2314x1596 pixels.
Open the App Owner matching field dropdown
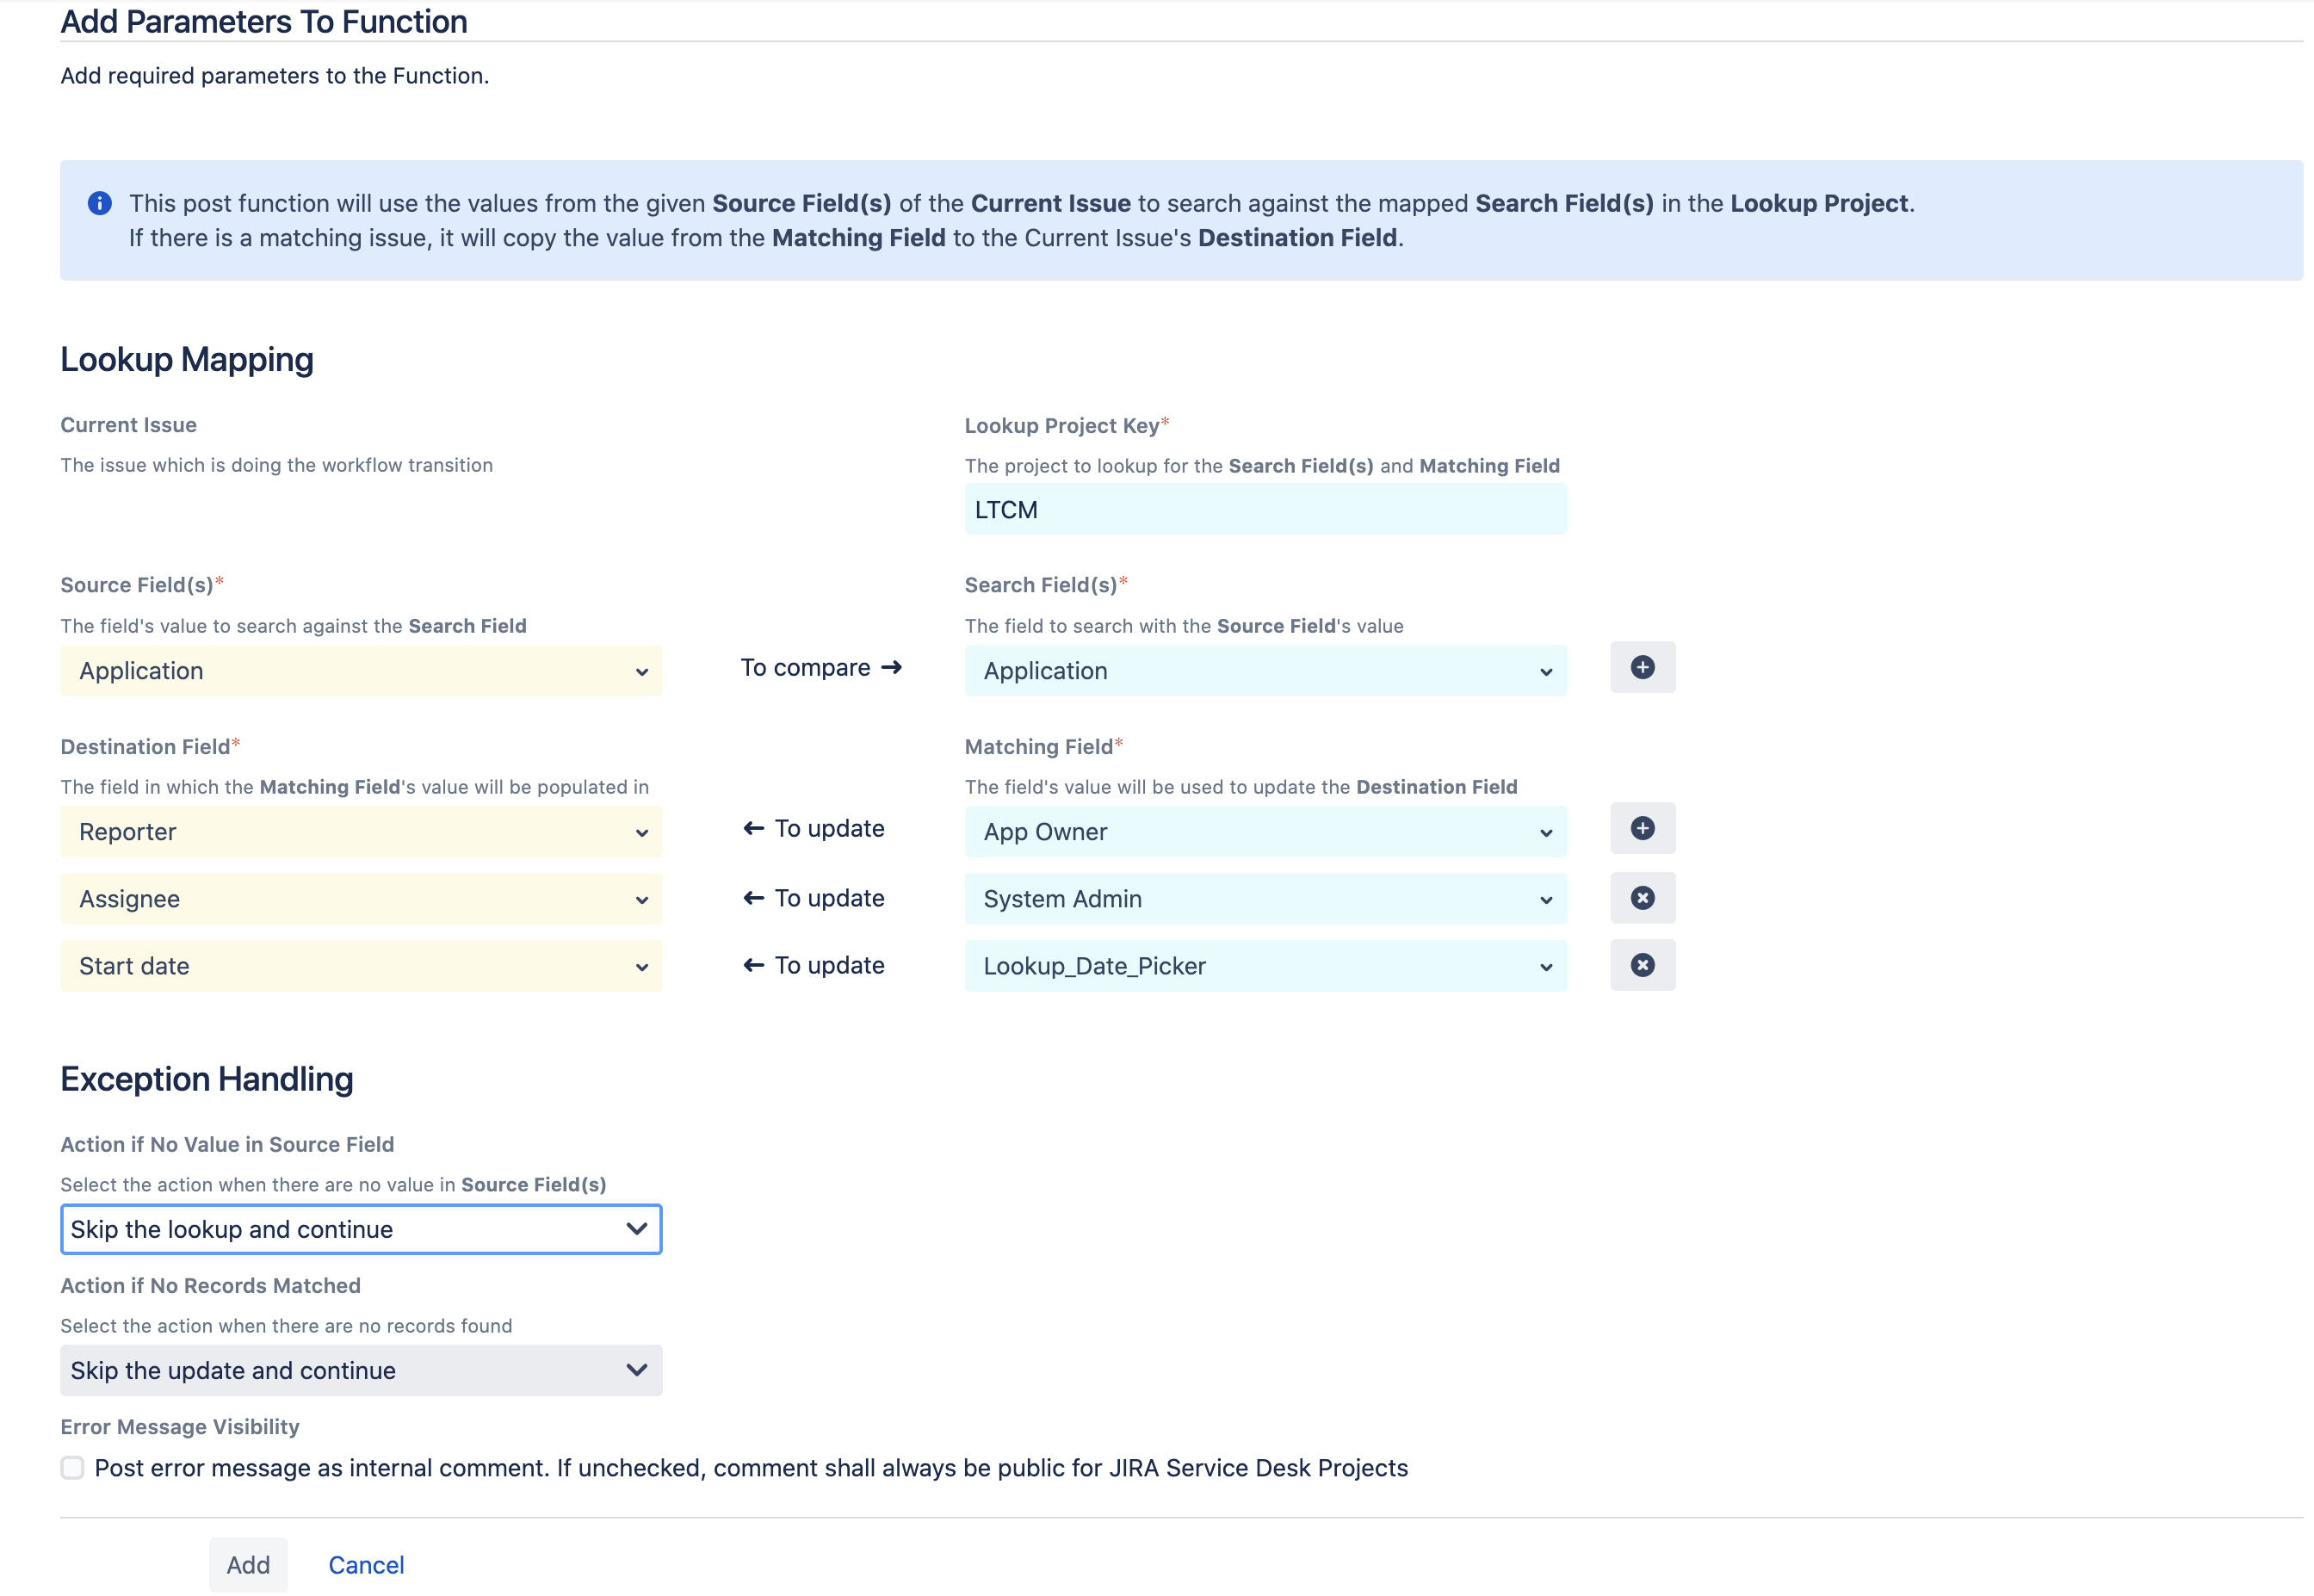pos(1265,832)
